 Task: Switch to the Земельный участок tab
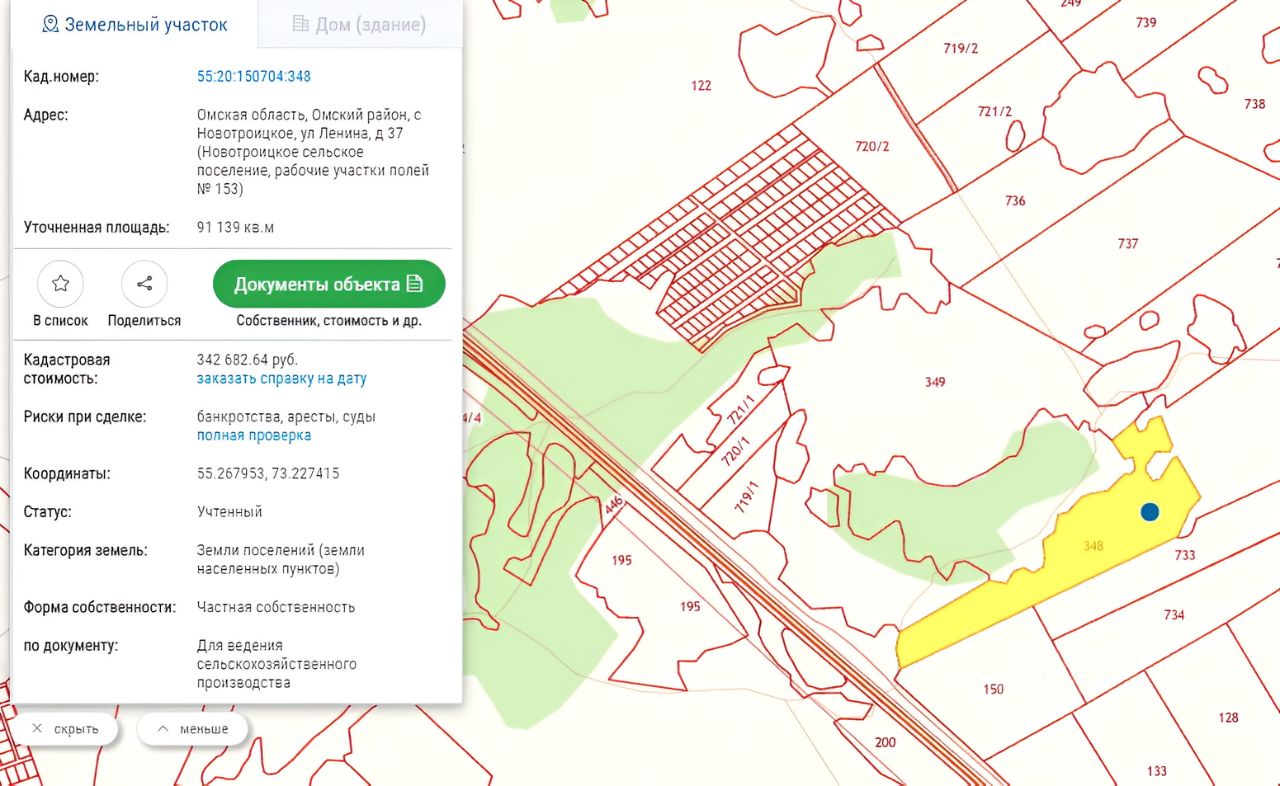click(x=135, y=24)
